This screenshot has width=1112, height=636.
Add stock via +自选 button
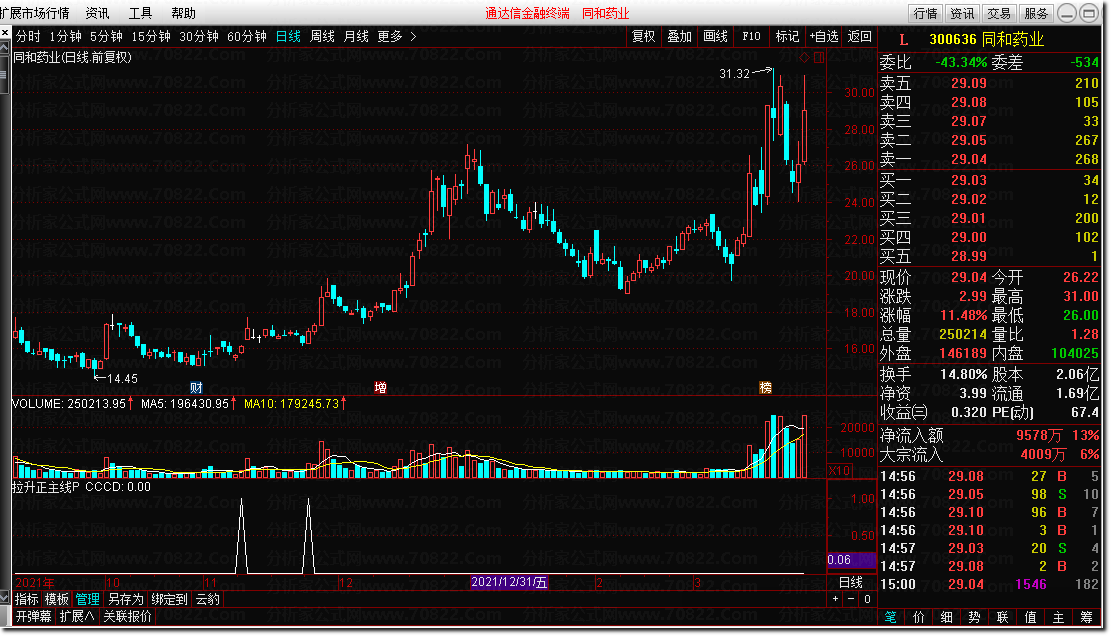(x=824, y=36)
